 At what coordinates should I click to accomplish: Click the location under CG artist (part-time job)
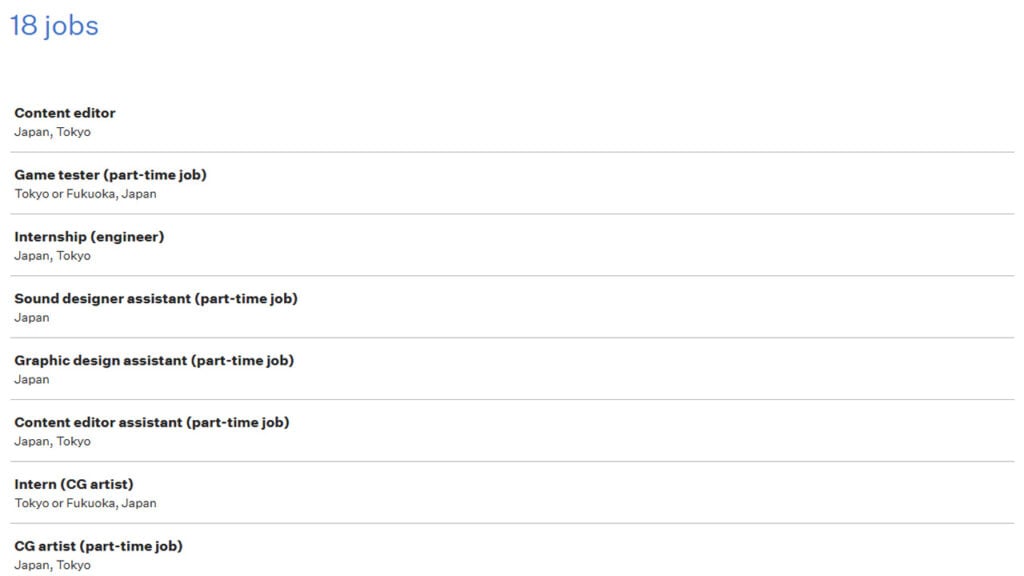pyautogui.click(x=52, y=566)
